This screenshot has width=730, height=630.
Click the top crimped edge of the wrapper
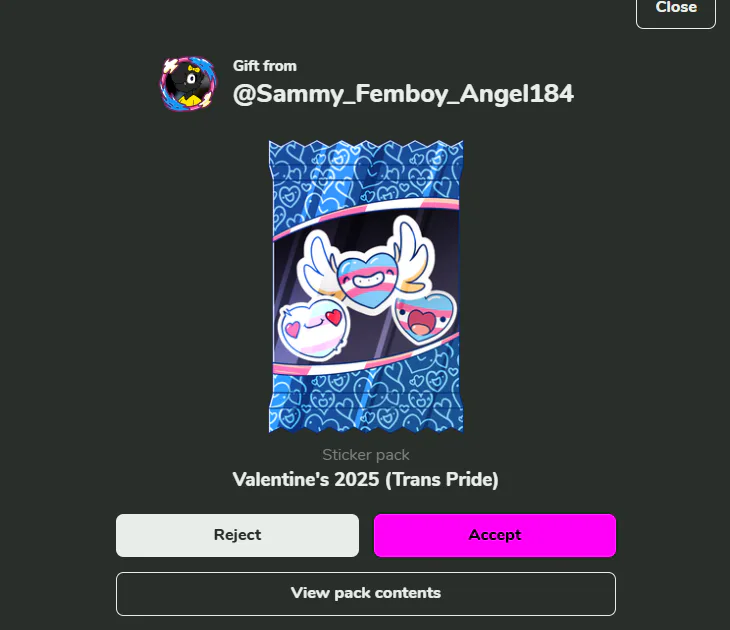tap(366, 149)
